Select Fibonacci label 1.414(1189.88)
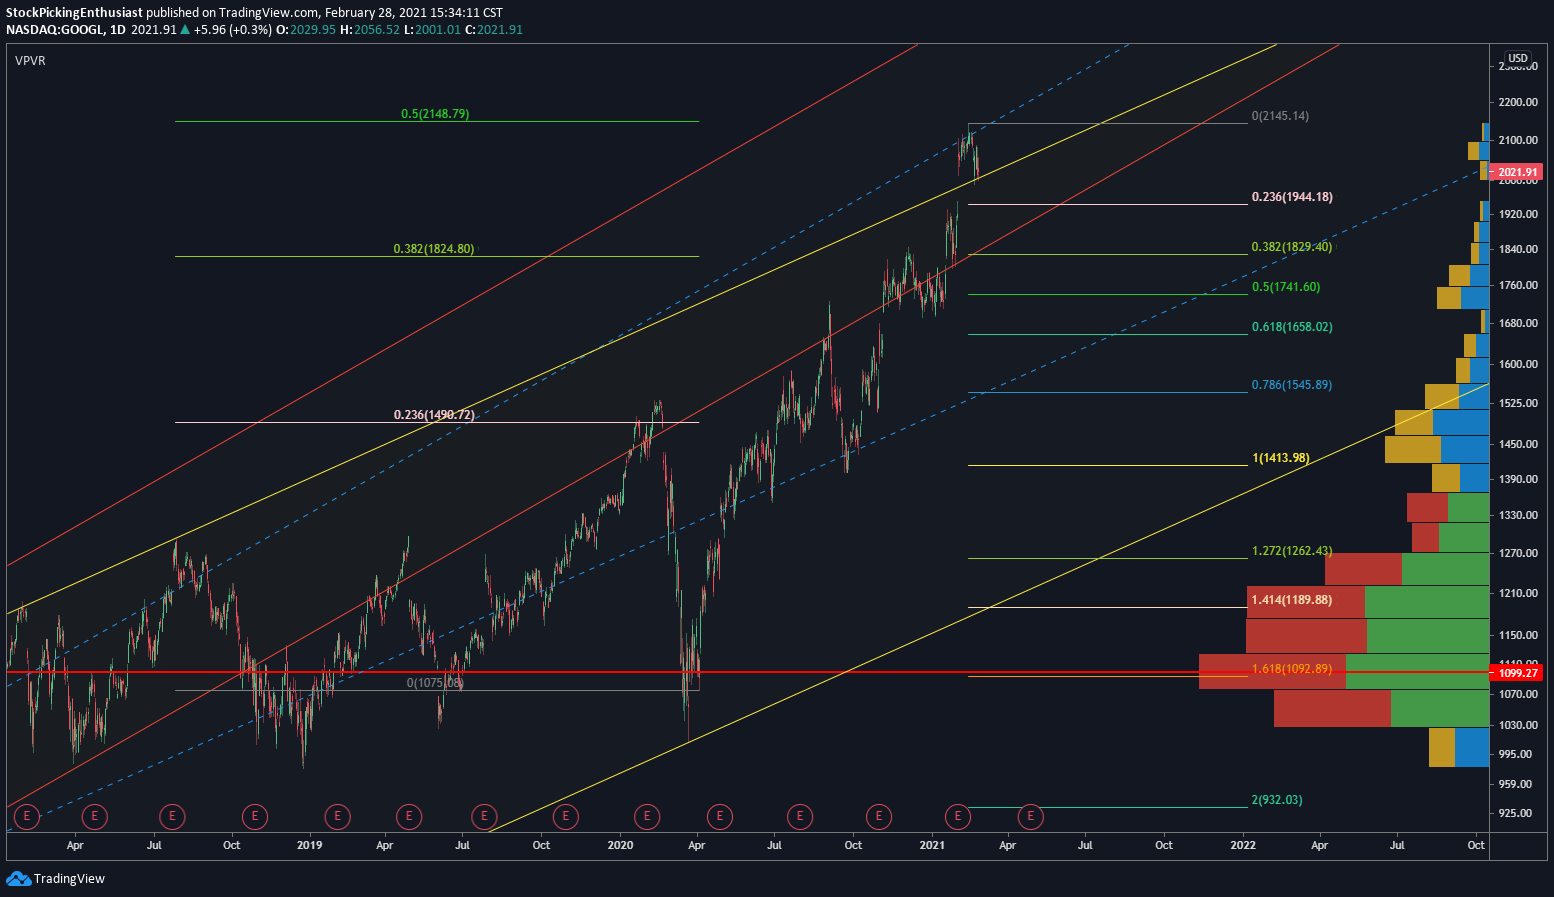 1292,600
